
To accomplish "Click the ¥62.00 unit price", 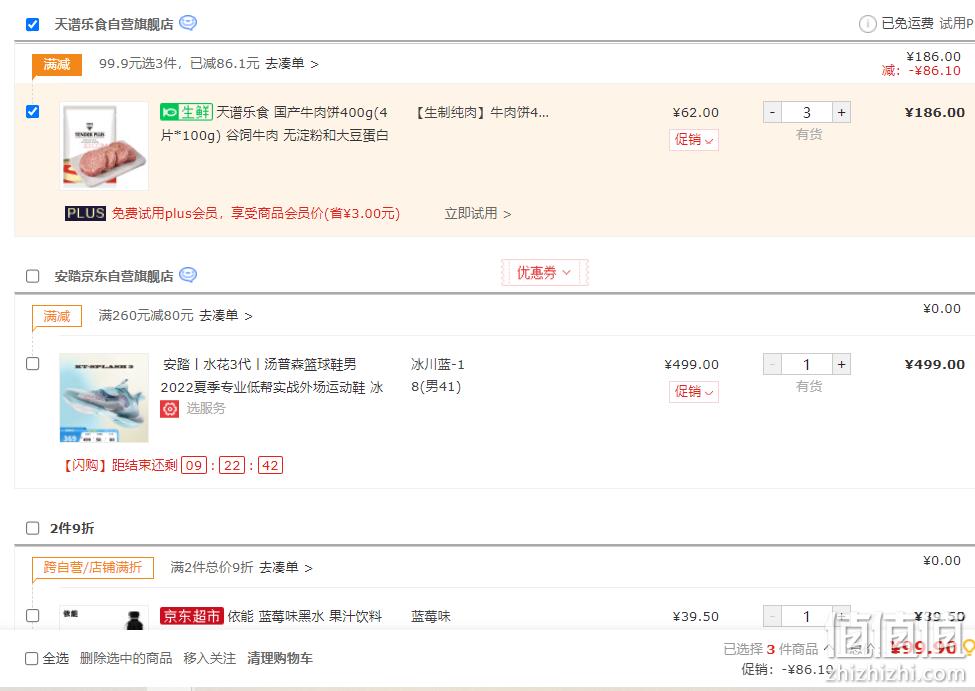I will pyautogui.click(x=695, y=113).
